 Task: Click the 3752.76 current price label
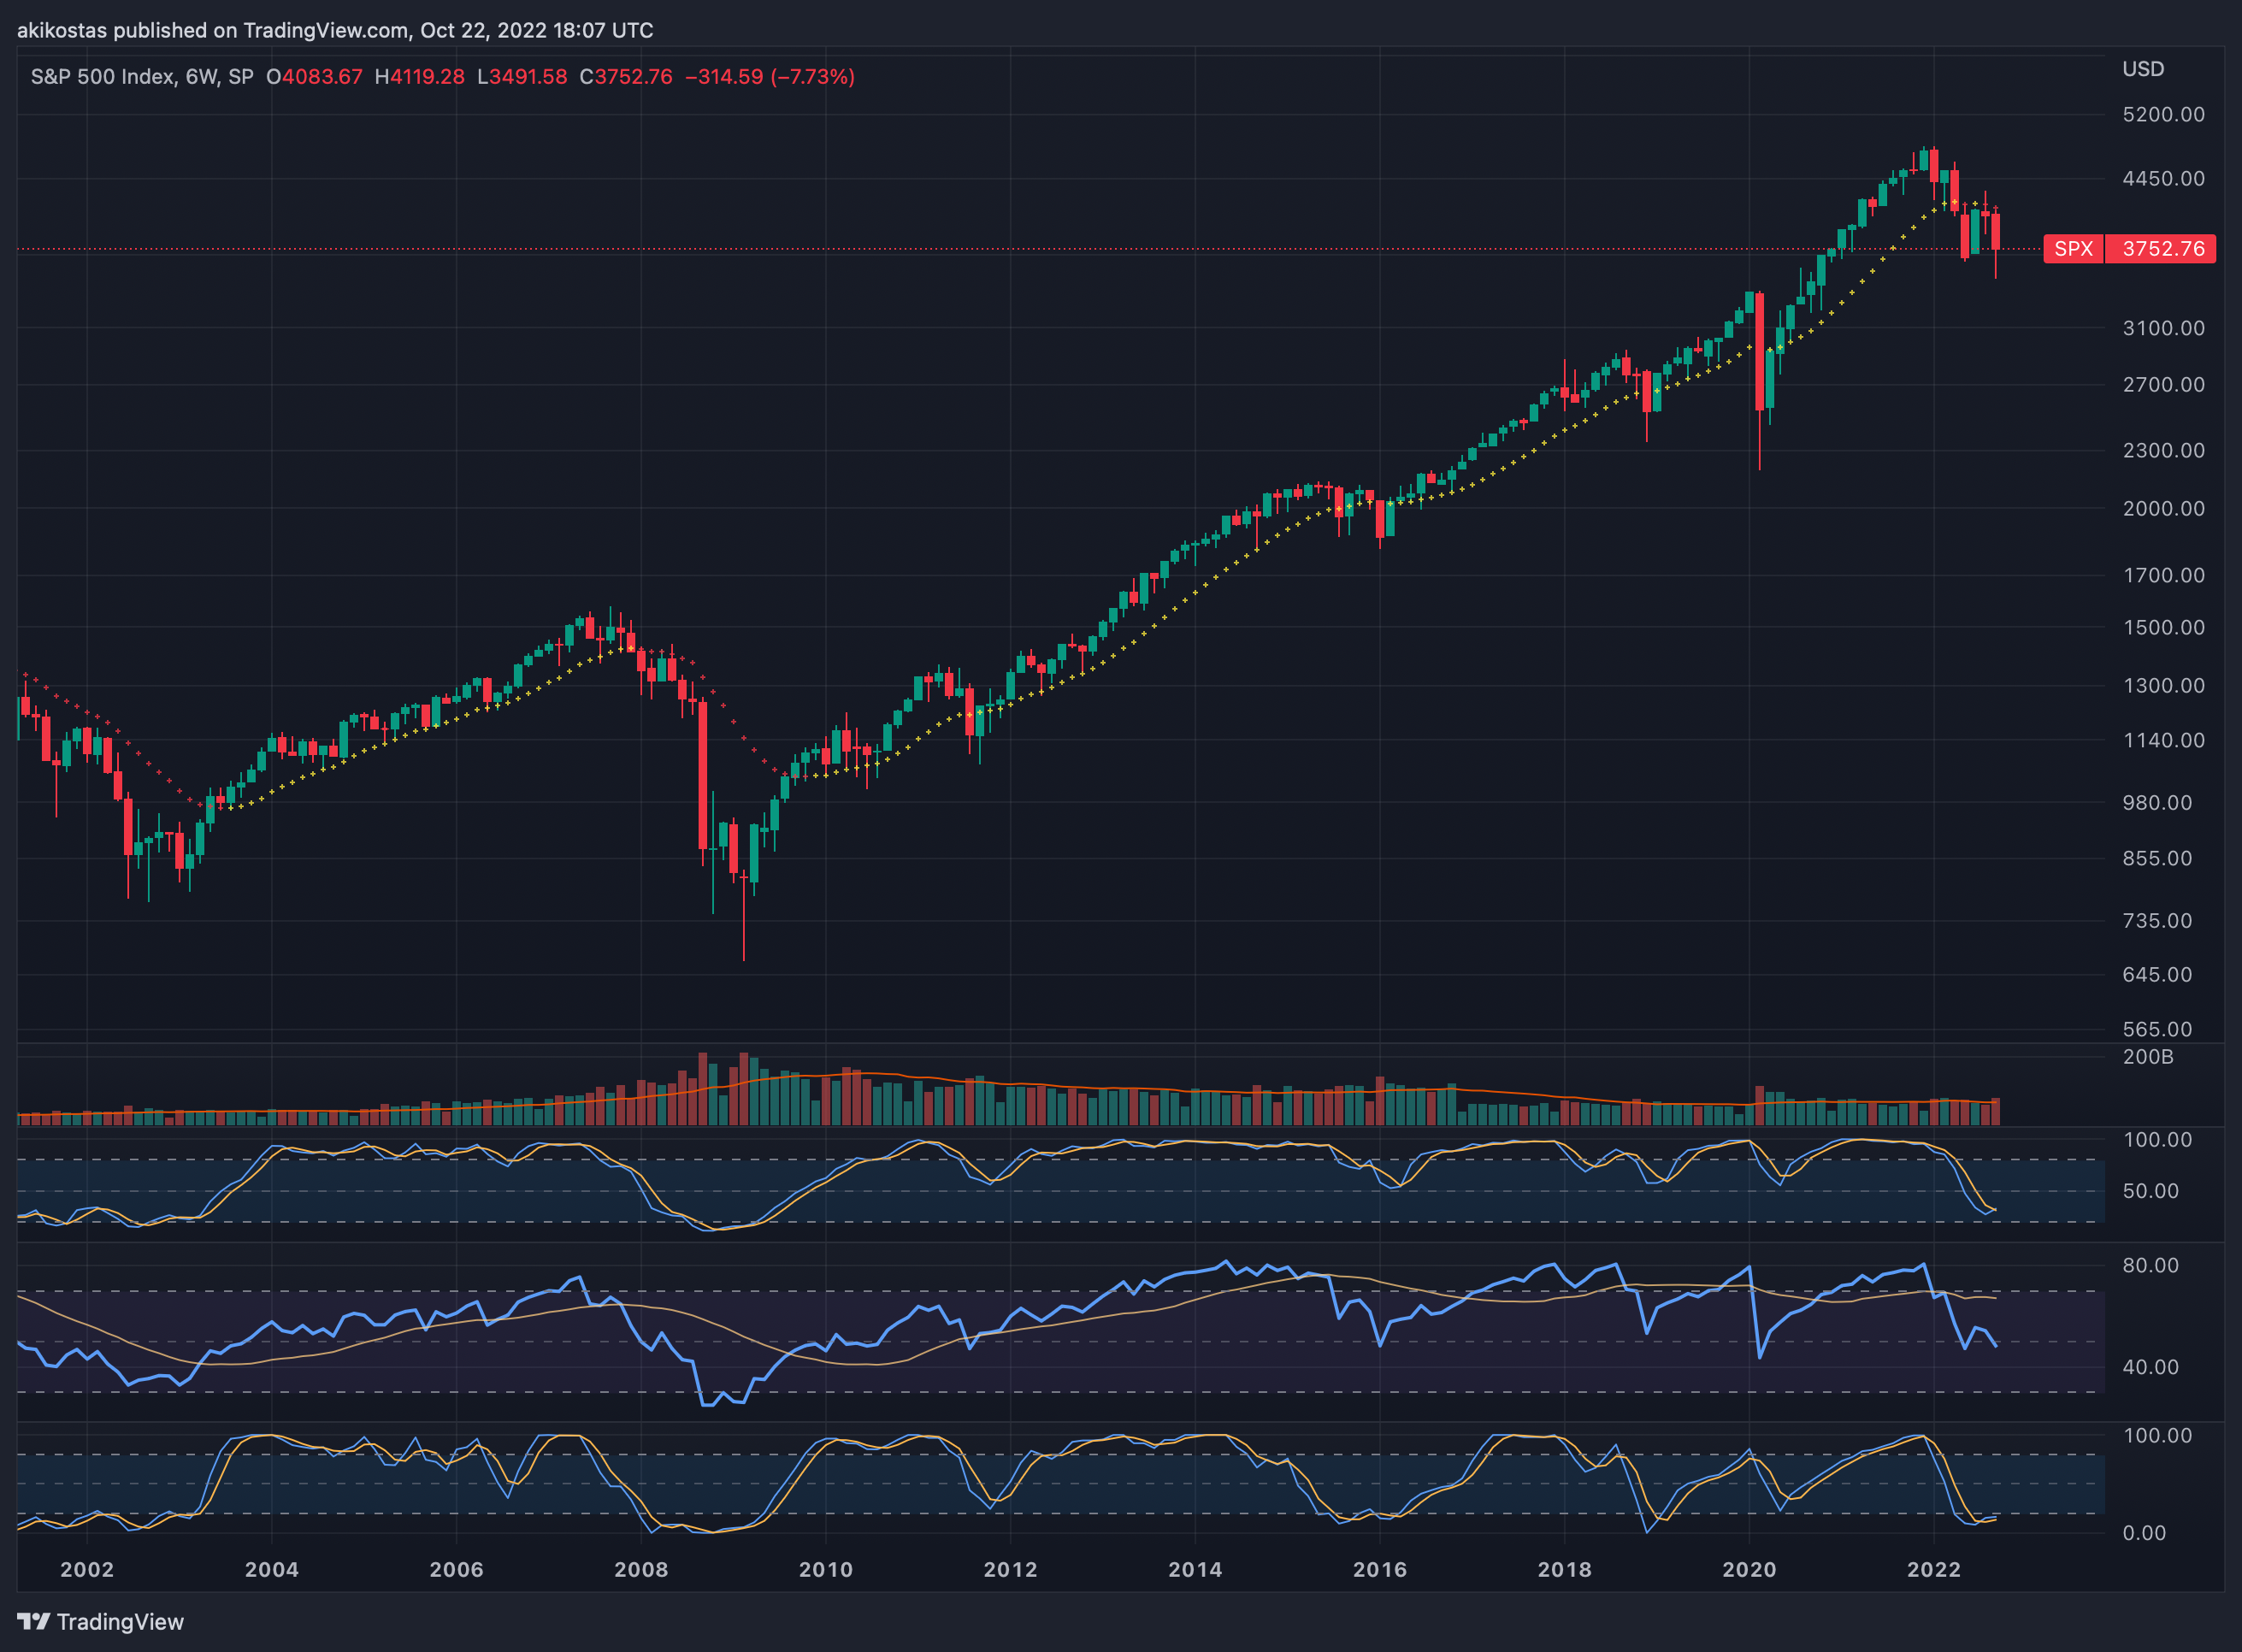[x=2162, y=249]
